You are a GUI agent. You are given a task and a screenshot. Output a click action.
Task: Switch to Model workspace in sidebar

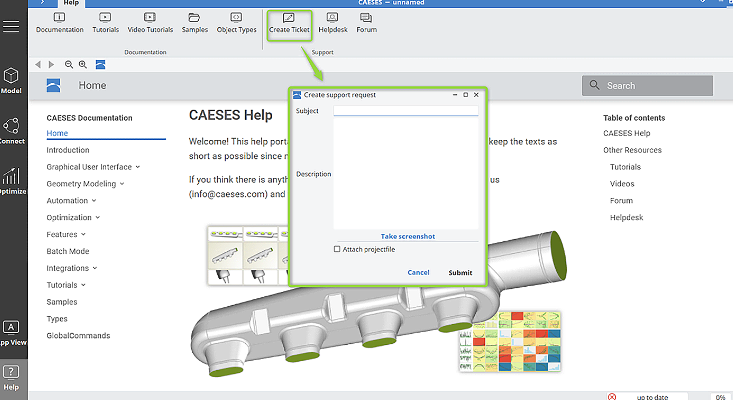(x=11, y=80)
